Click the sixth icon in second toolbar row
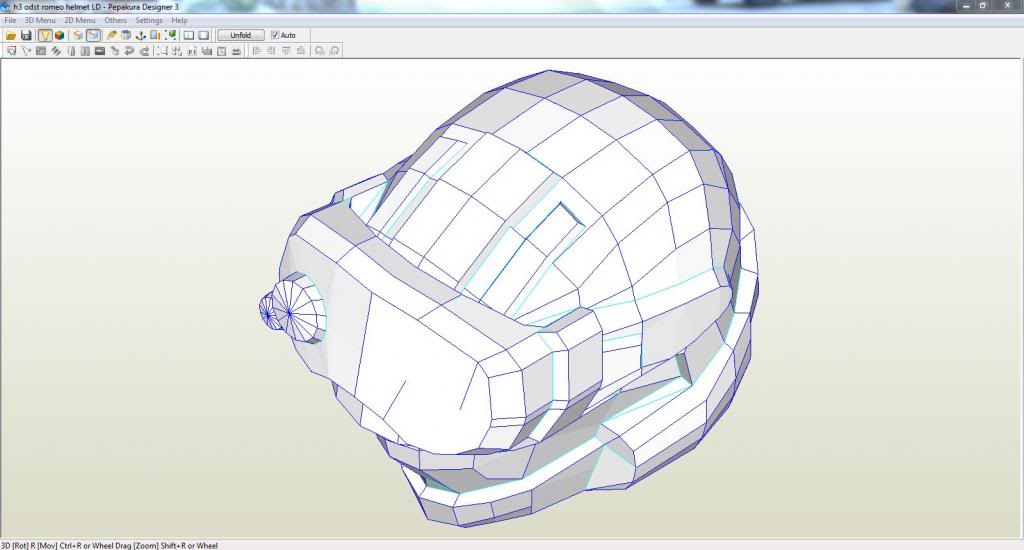 pos(86,51)
